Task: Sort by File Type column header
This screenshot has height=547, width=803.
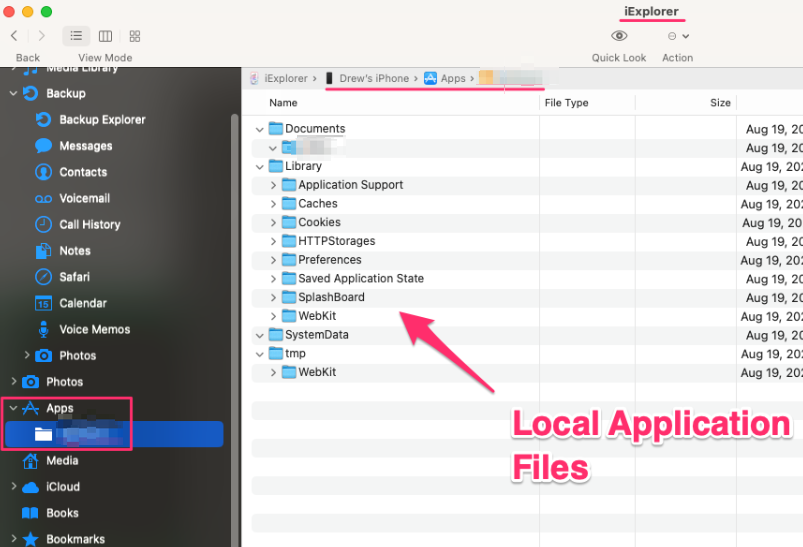Action: click(566, 102)
